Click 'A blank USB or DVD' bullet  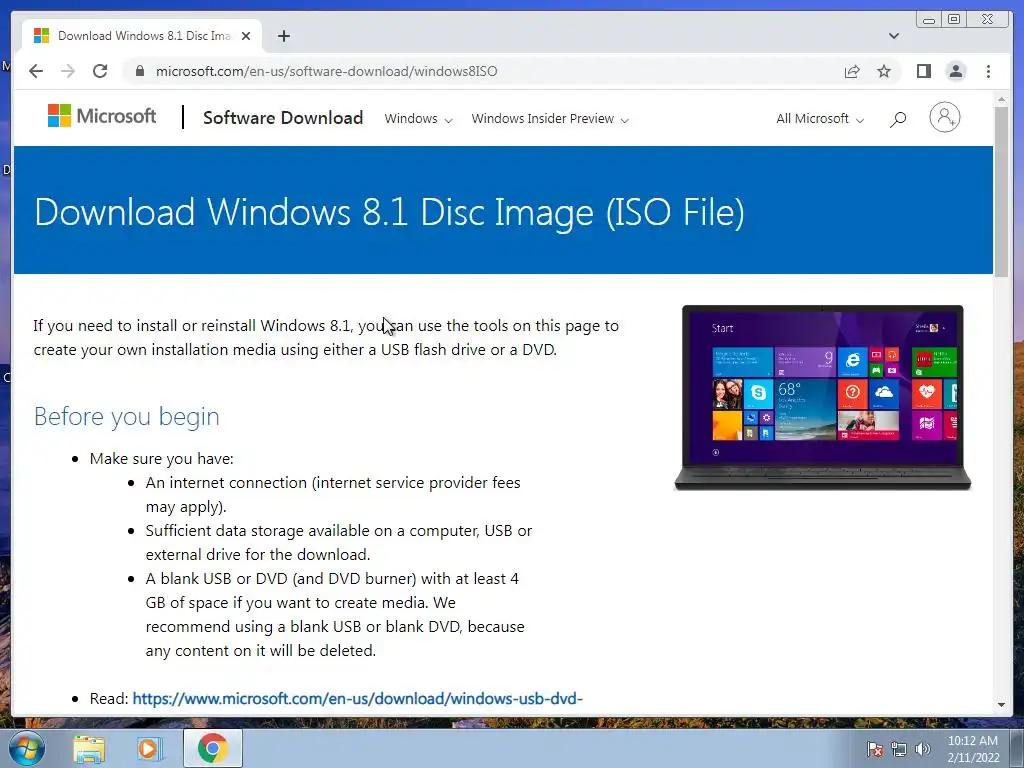click(x=335, y=615)
